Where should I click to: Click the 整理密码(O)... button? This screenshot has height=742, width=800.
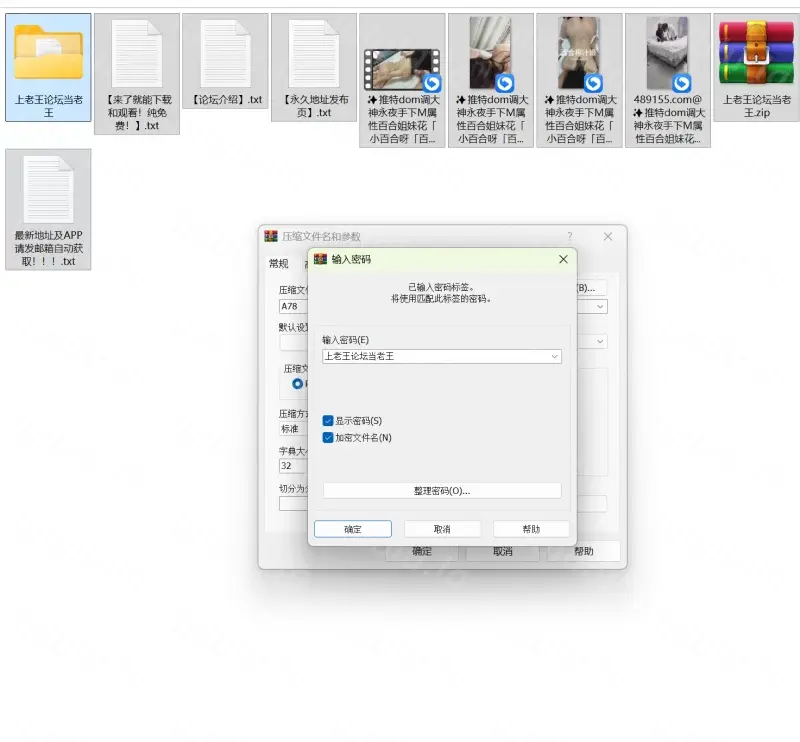[x=441, y=491]
